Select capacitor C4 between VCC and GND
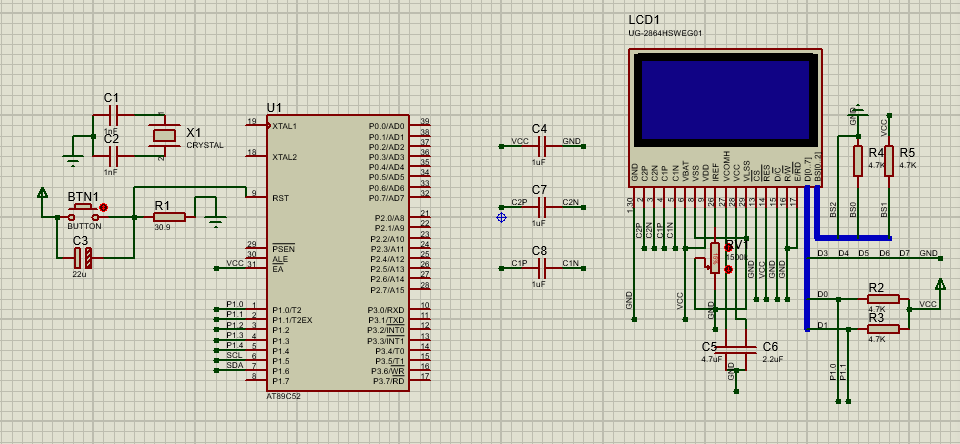Viewport: 960px width, 444px height. click(541, 146)
